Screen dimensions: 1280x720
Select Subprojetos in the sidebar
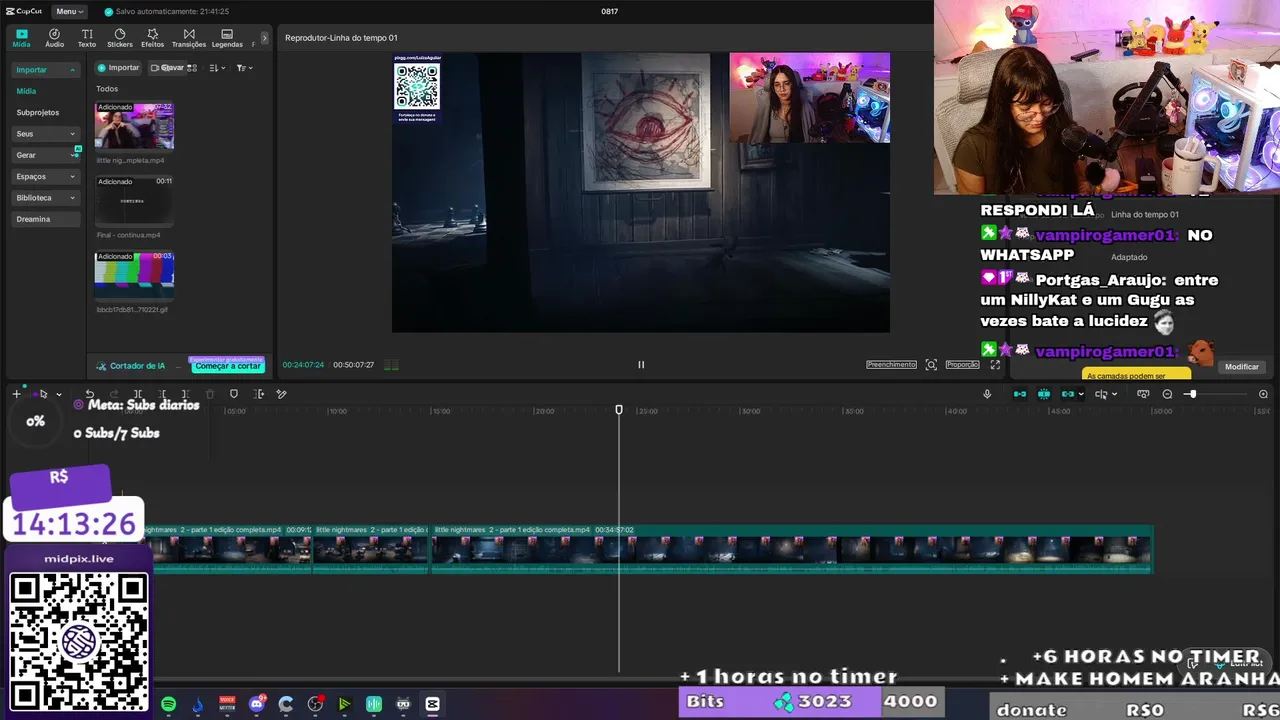(x=38, y=113)
